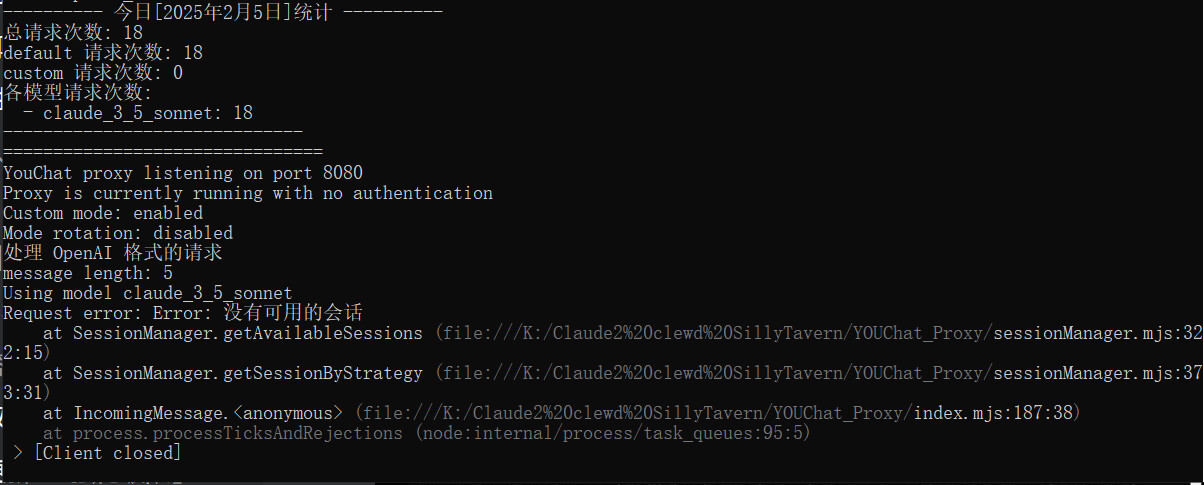This screenshot has width=1204, height=485.
Task: Click the 各模型请求次数 heading text
Action: click(x=78, y=93)
